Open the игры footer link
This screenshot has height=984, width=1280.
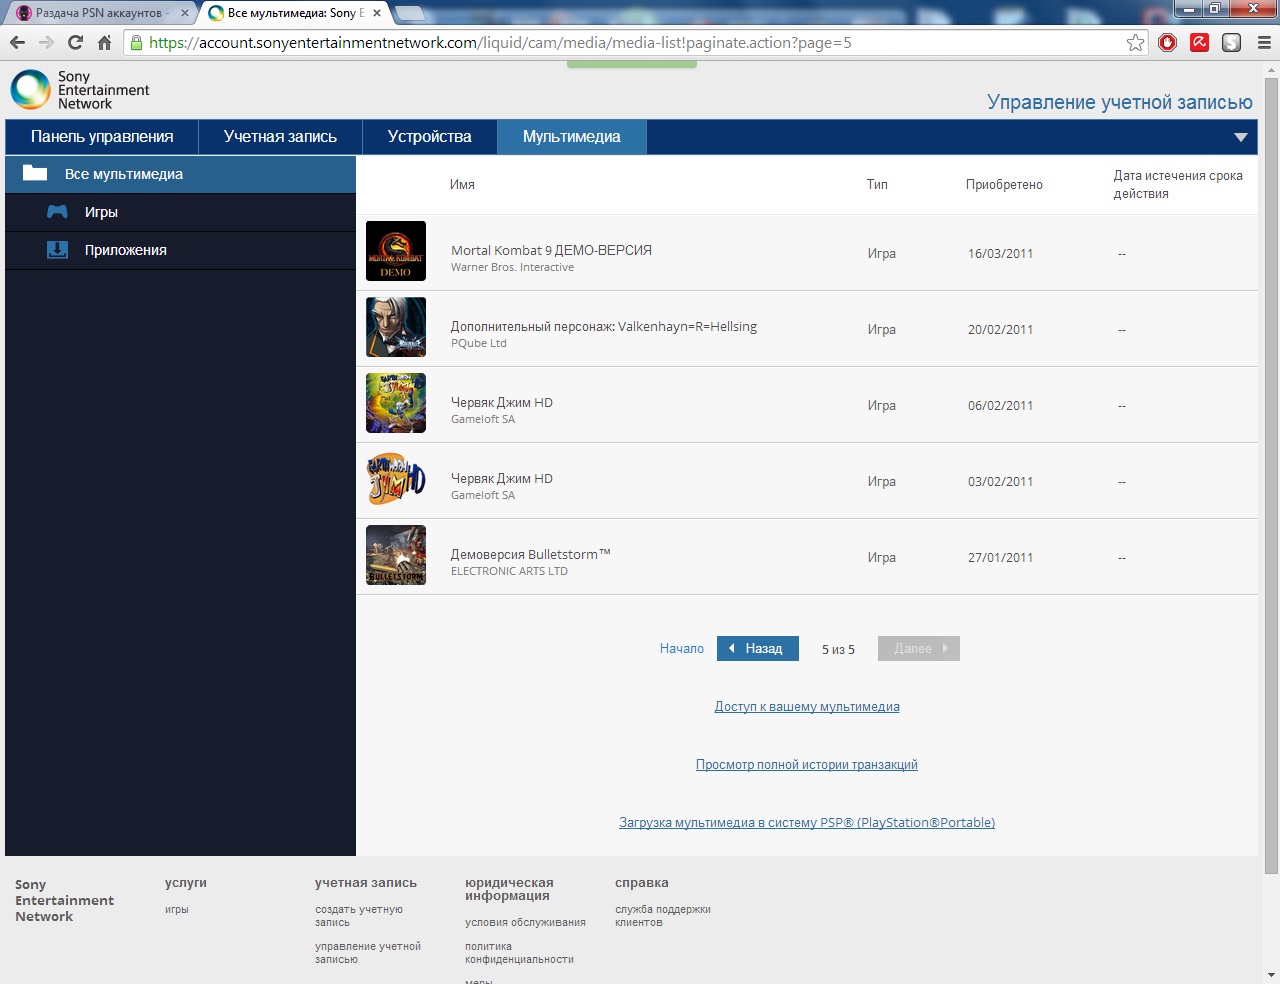pos(177,910)
